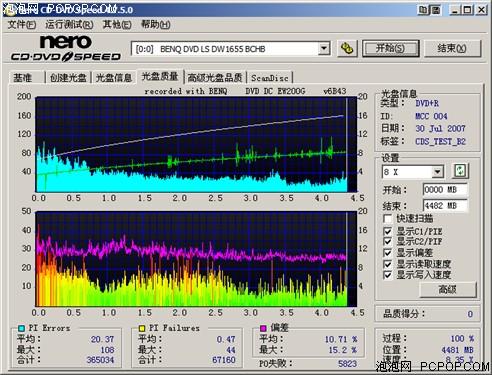Open the 运行测试(R) menu
The width and height of the screenshot is (492, 375).
coord(69,25)
